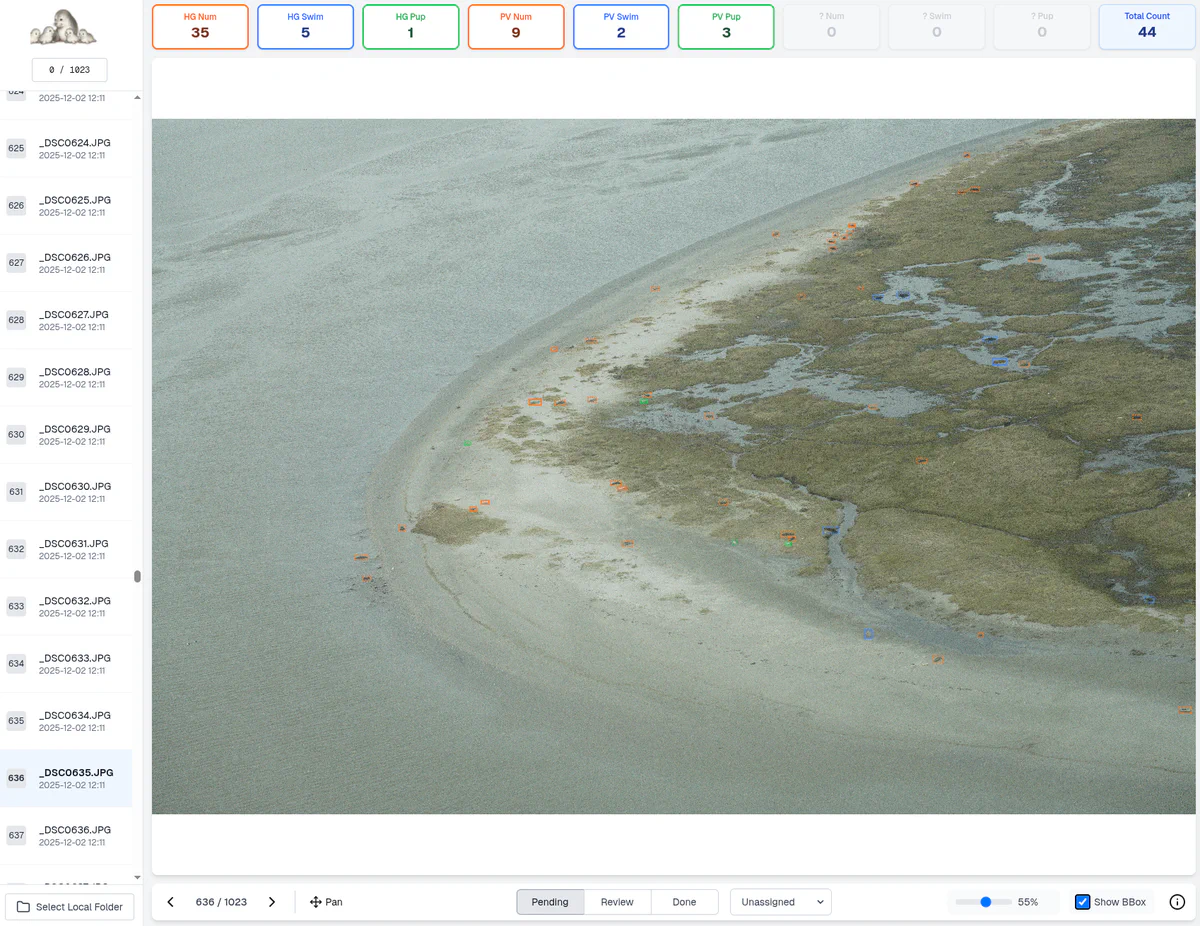Open the Unassigned assignment dropdown
This screenshot has width=1200, height=926.
[x=780, y=901]
